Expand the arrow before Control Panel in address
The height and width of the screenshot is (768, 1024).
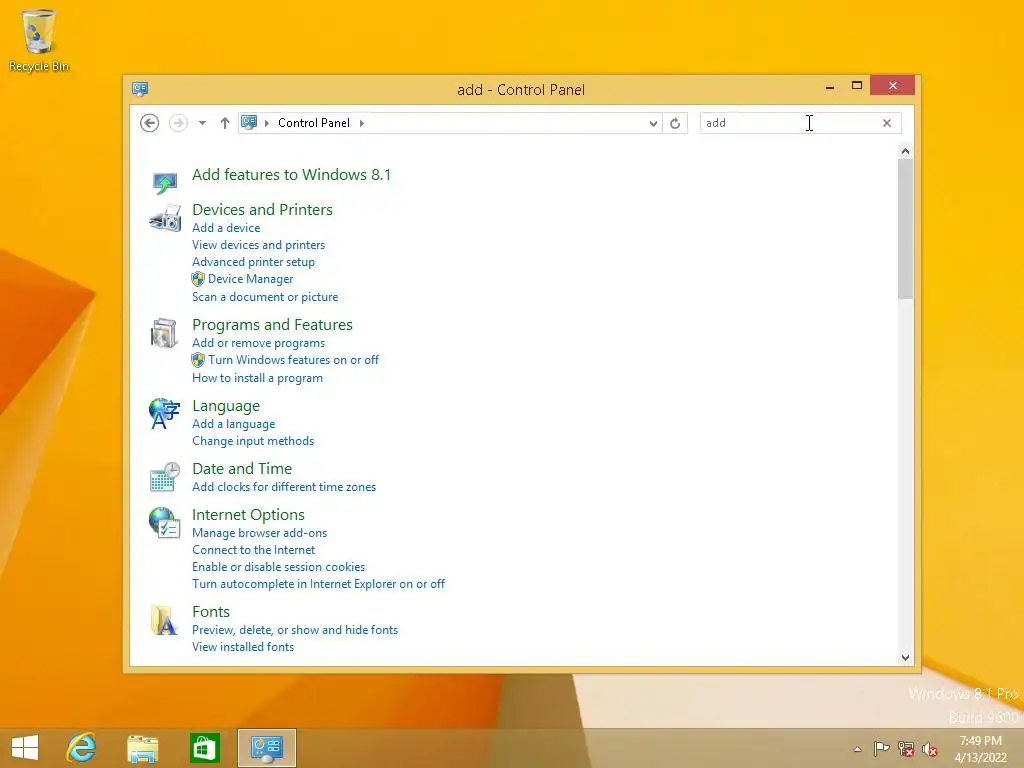(266, 123)
